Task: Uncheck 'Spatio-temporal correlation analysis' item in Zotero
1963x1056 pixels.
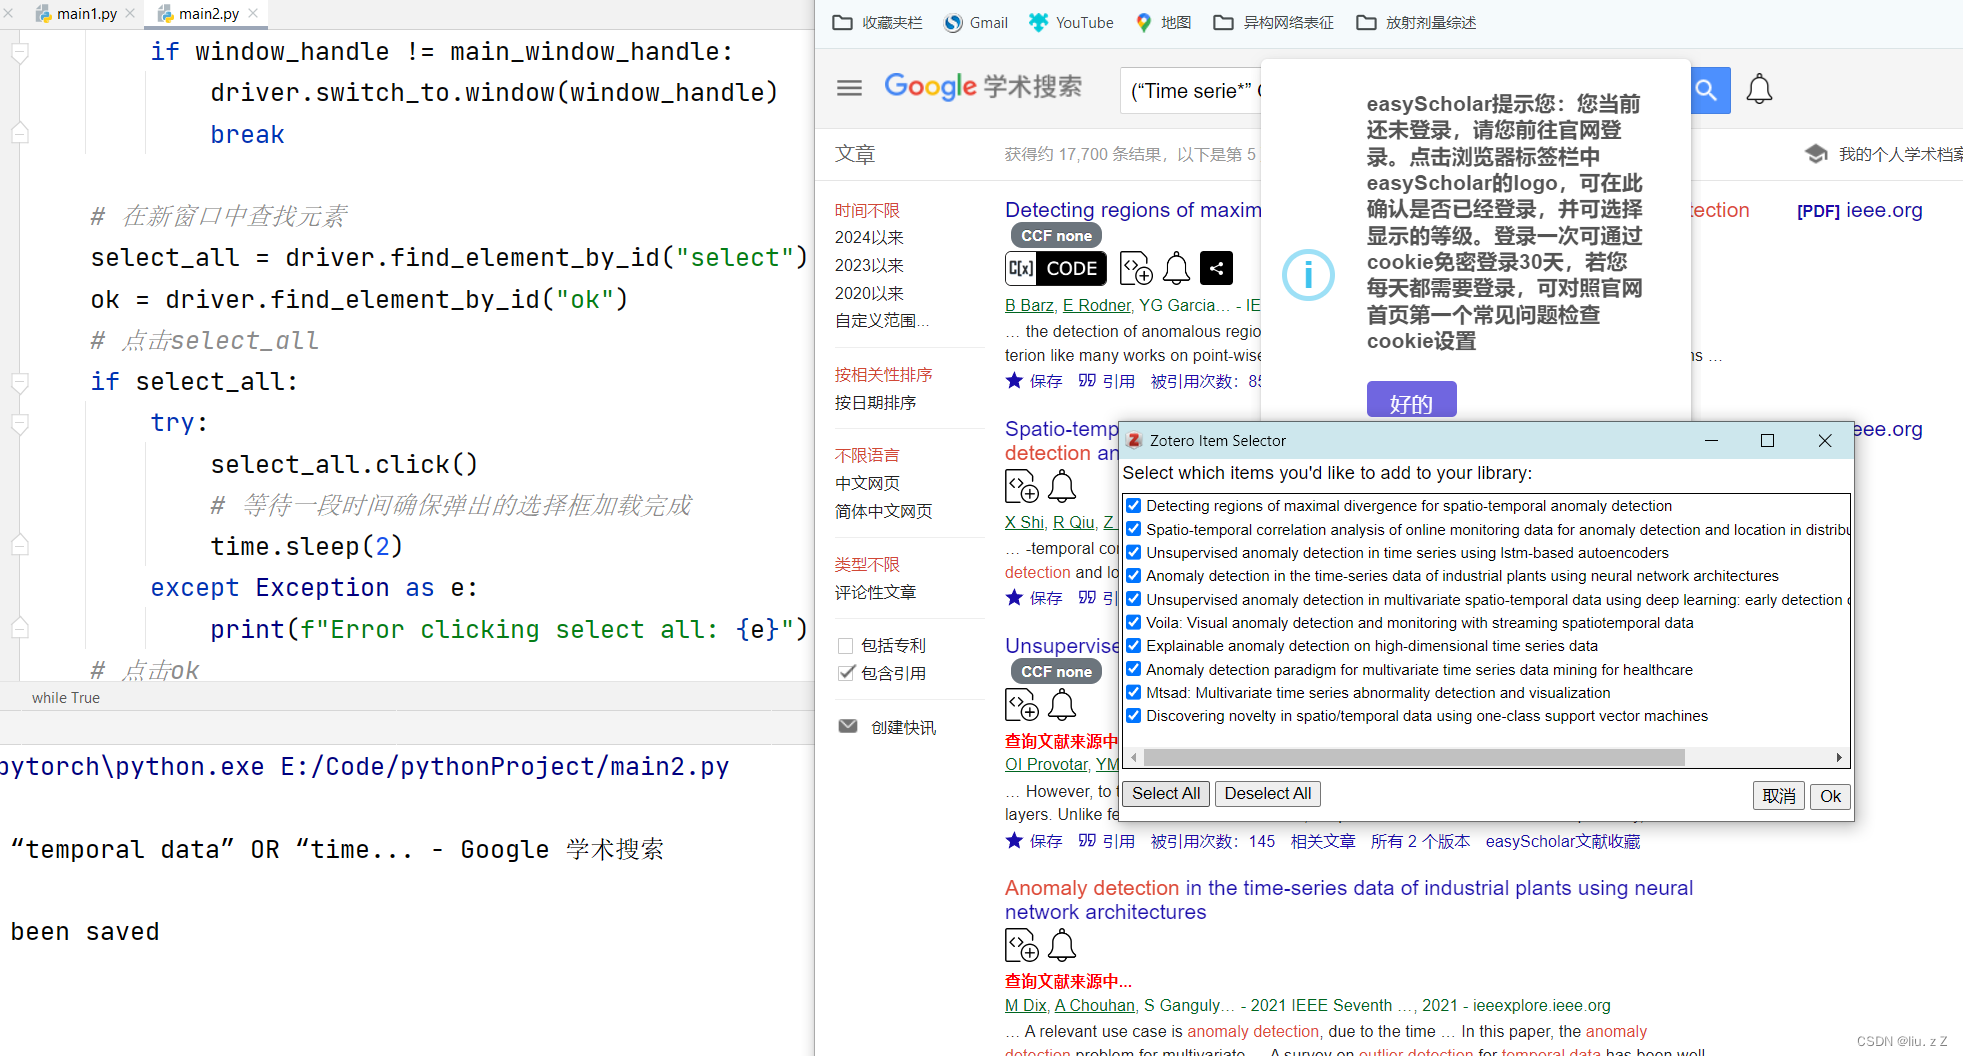Action: pos(1133,529)
